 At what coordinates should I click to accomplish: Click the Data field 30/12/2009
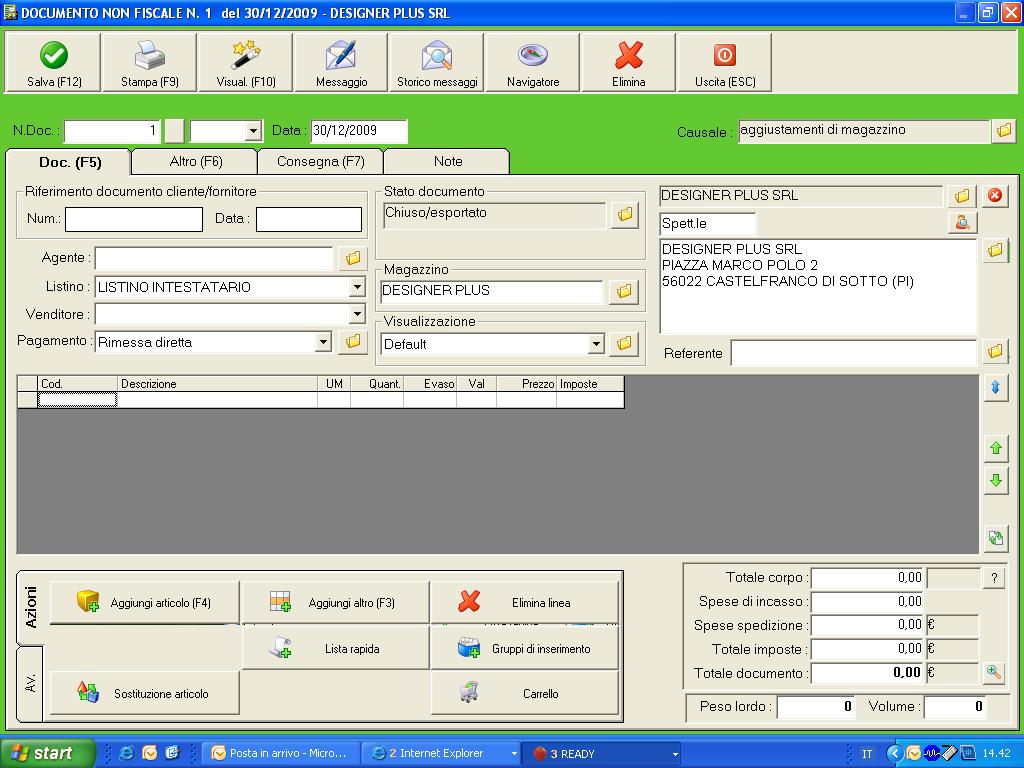359,131
